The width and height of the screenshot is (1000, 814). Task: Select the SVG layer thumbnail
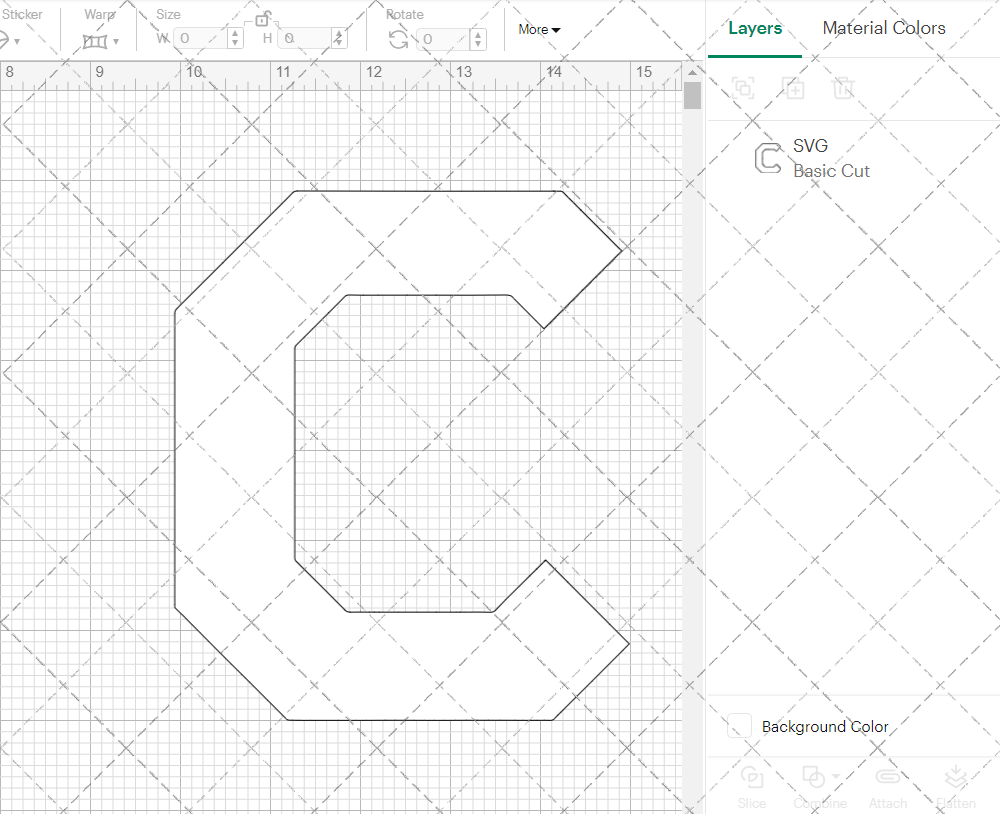click(768, 158)
